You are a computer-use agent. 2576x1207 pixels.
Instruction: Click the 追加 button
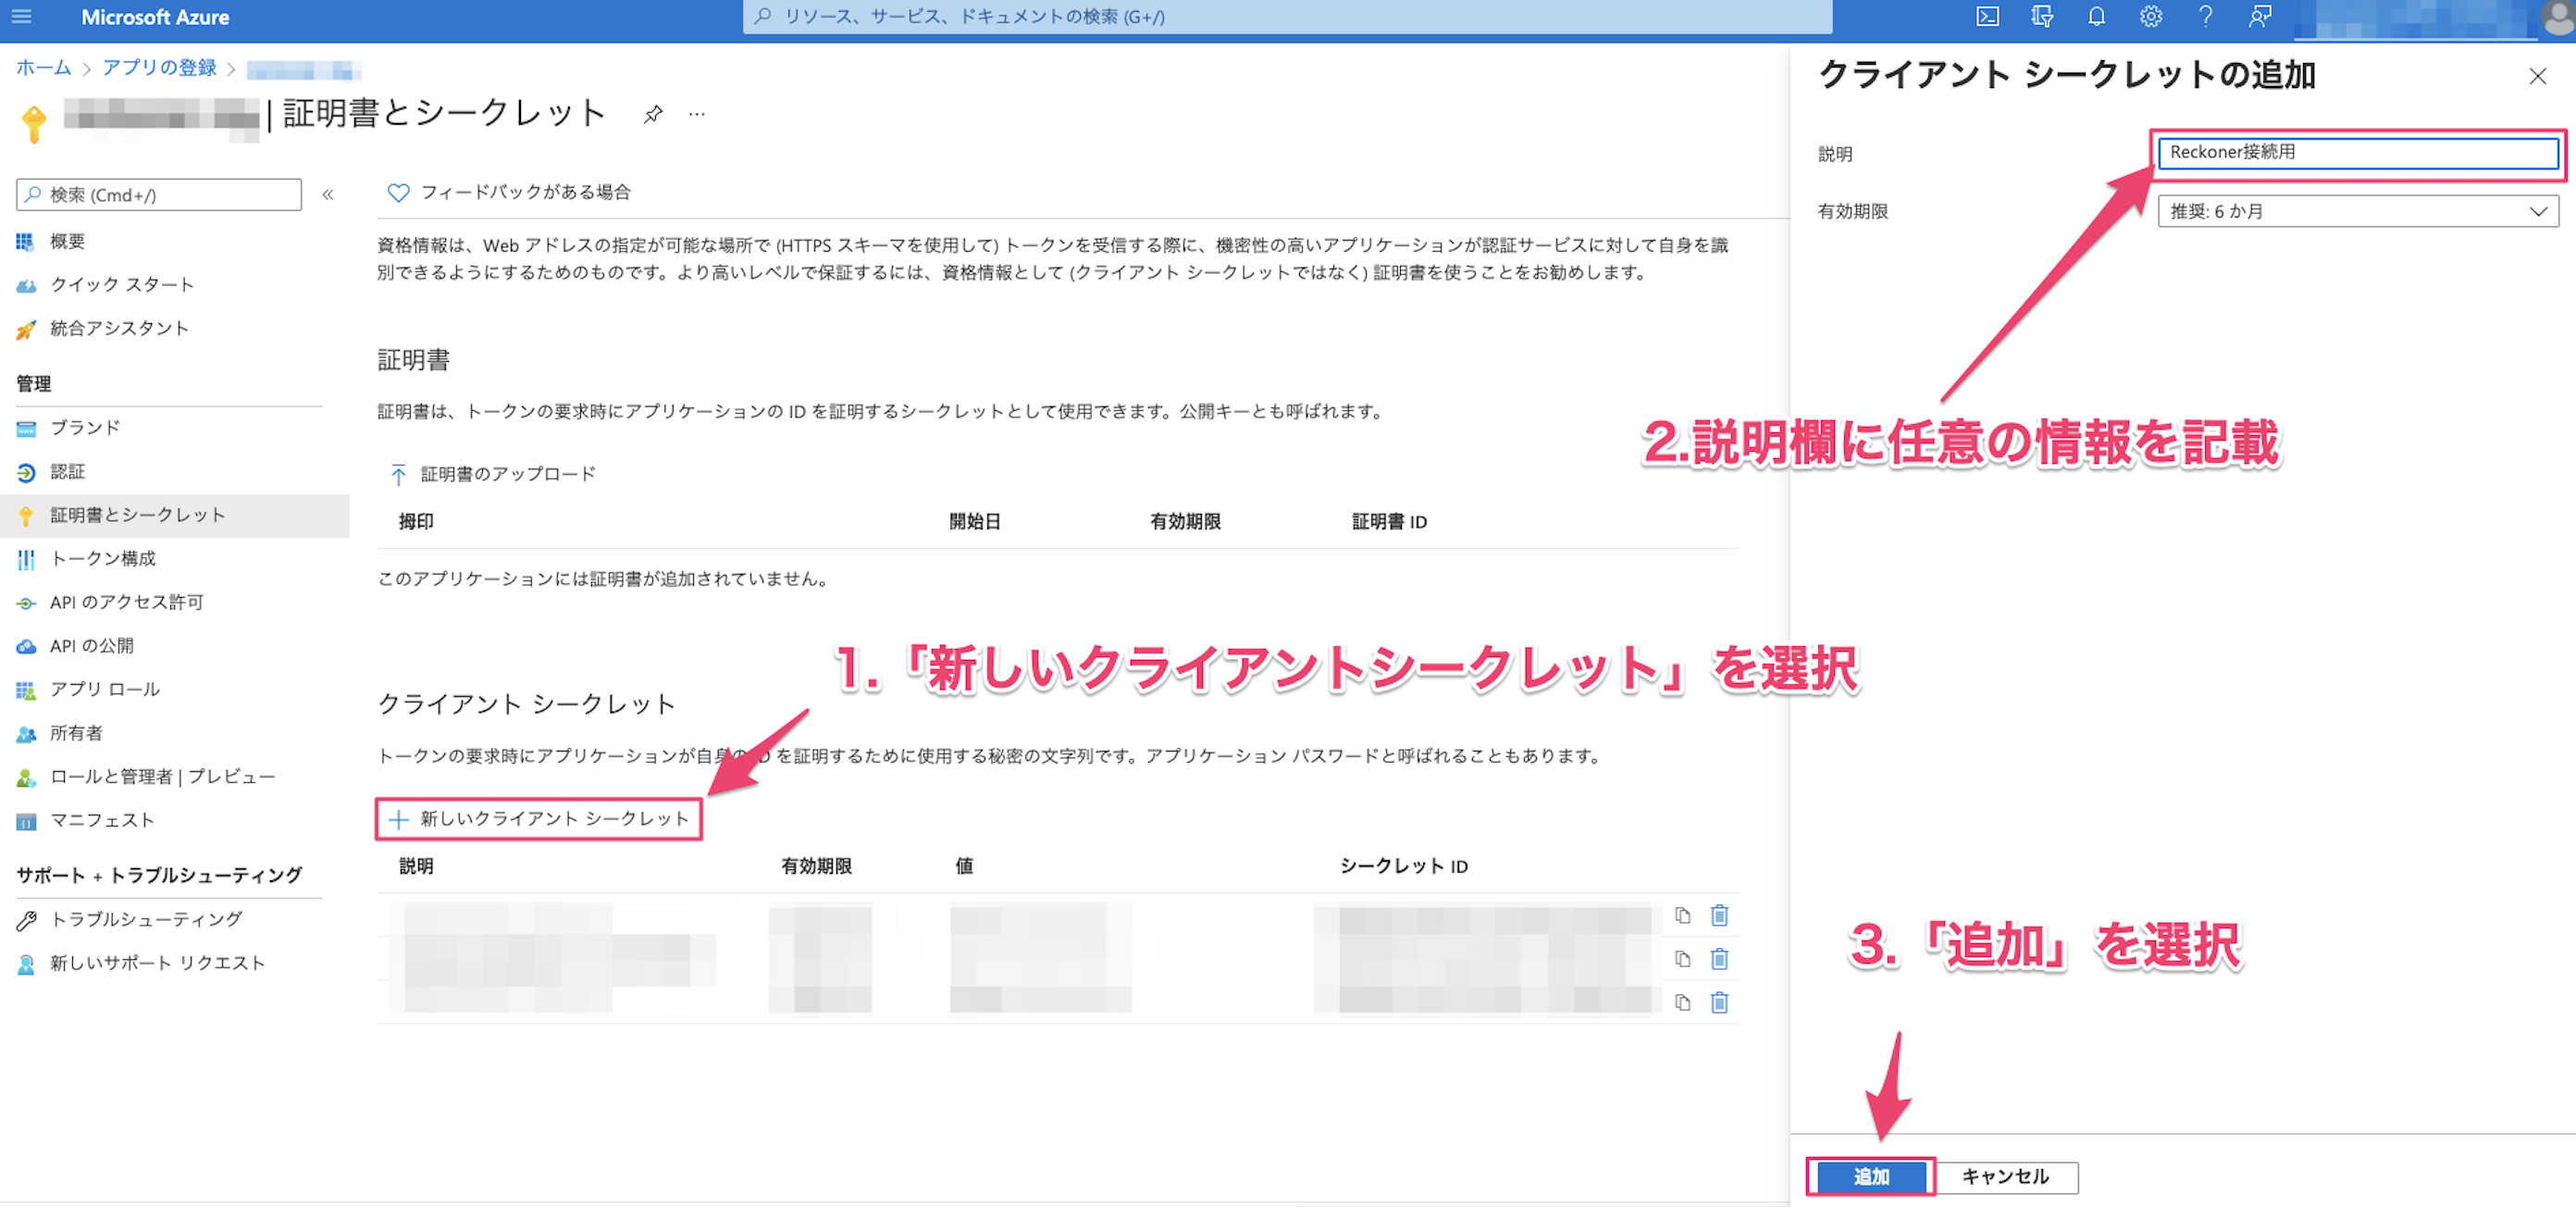click(x=1870, y=1176)
